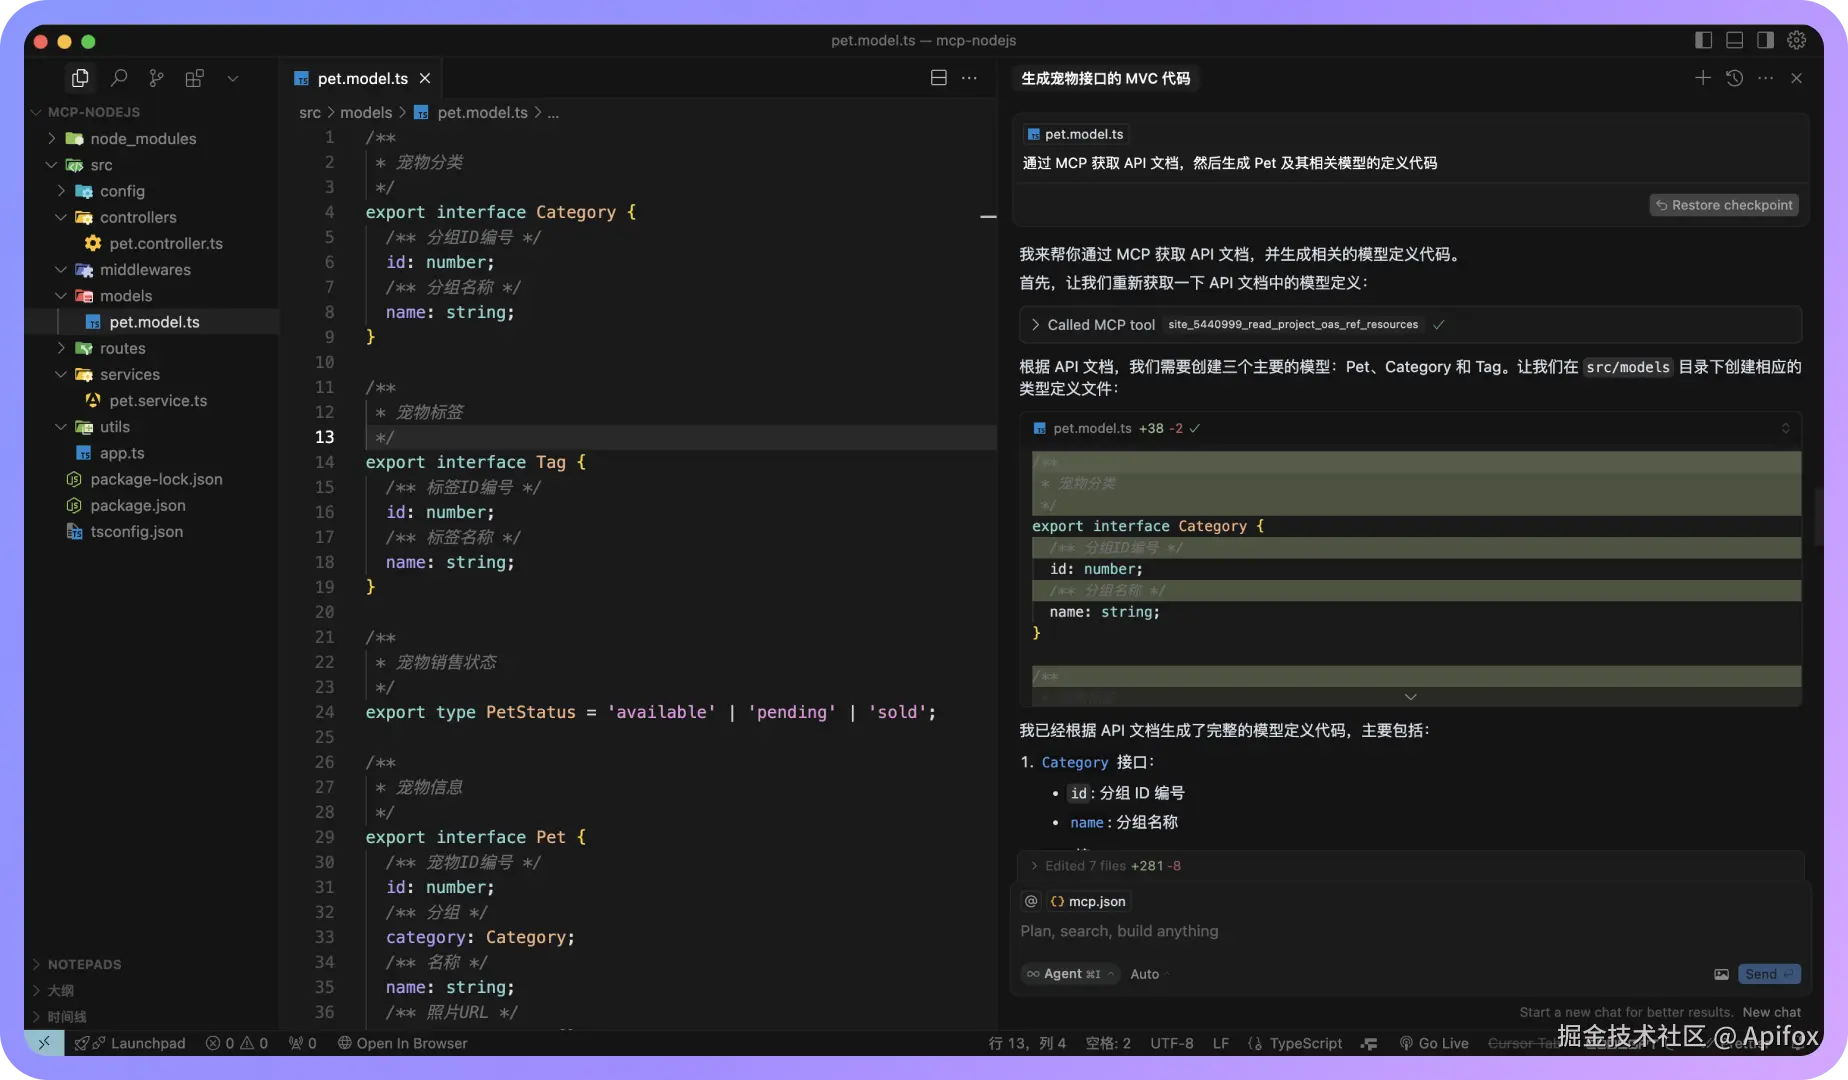Open chat panel more options ellipsis
This screenshot has width=1848, height=1080.
pyautogui.click(x=1766, y=78)
